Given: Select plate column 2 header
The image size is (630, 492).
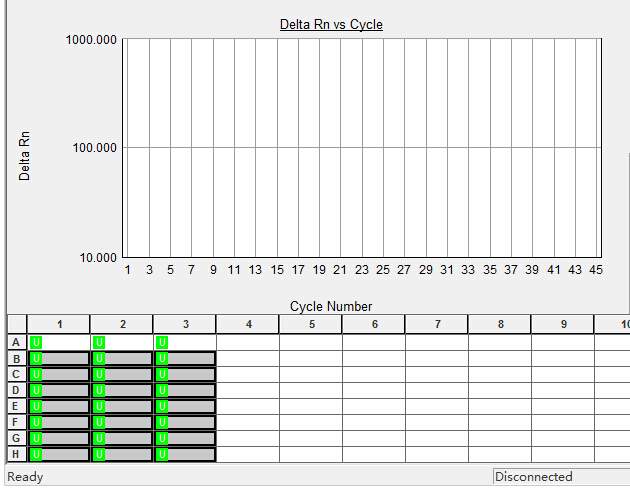Looking at the screenshot, I should [x=122, y=324].
